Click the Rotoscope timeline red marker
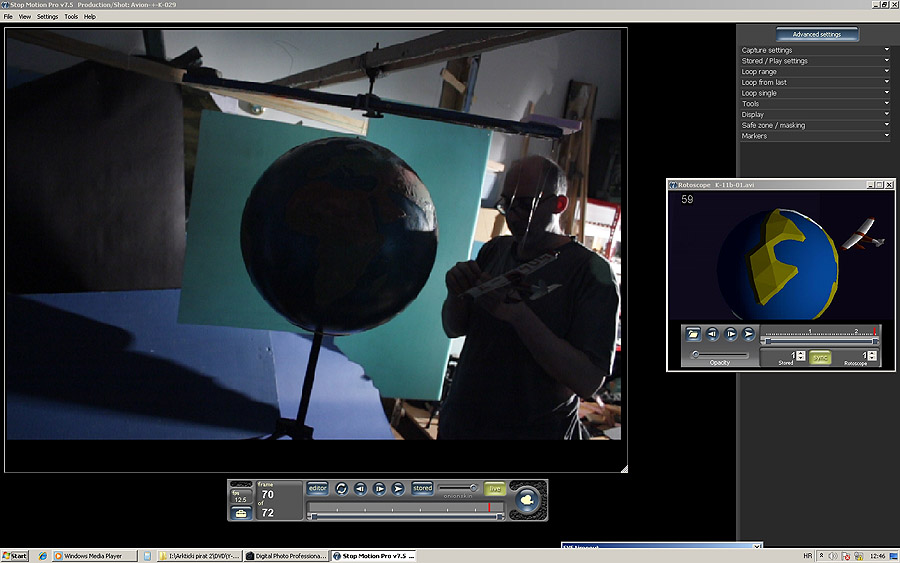900x563 pixels. 875,331
